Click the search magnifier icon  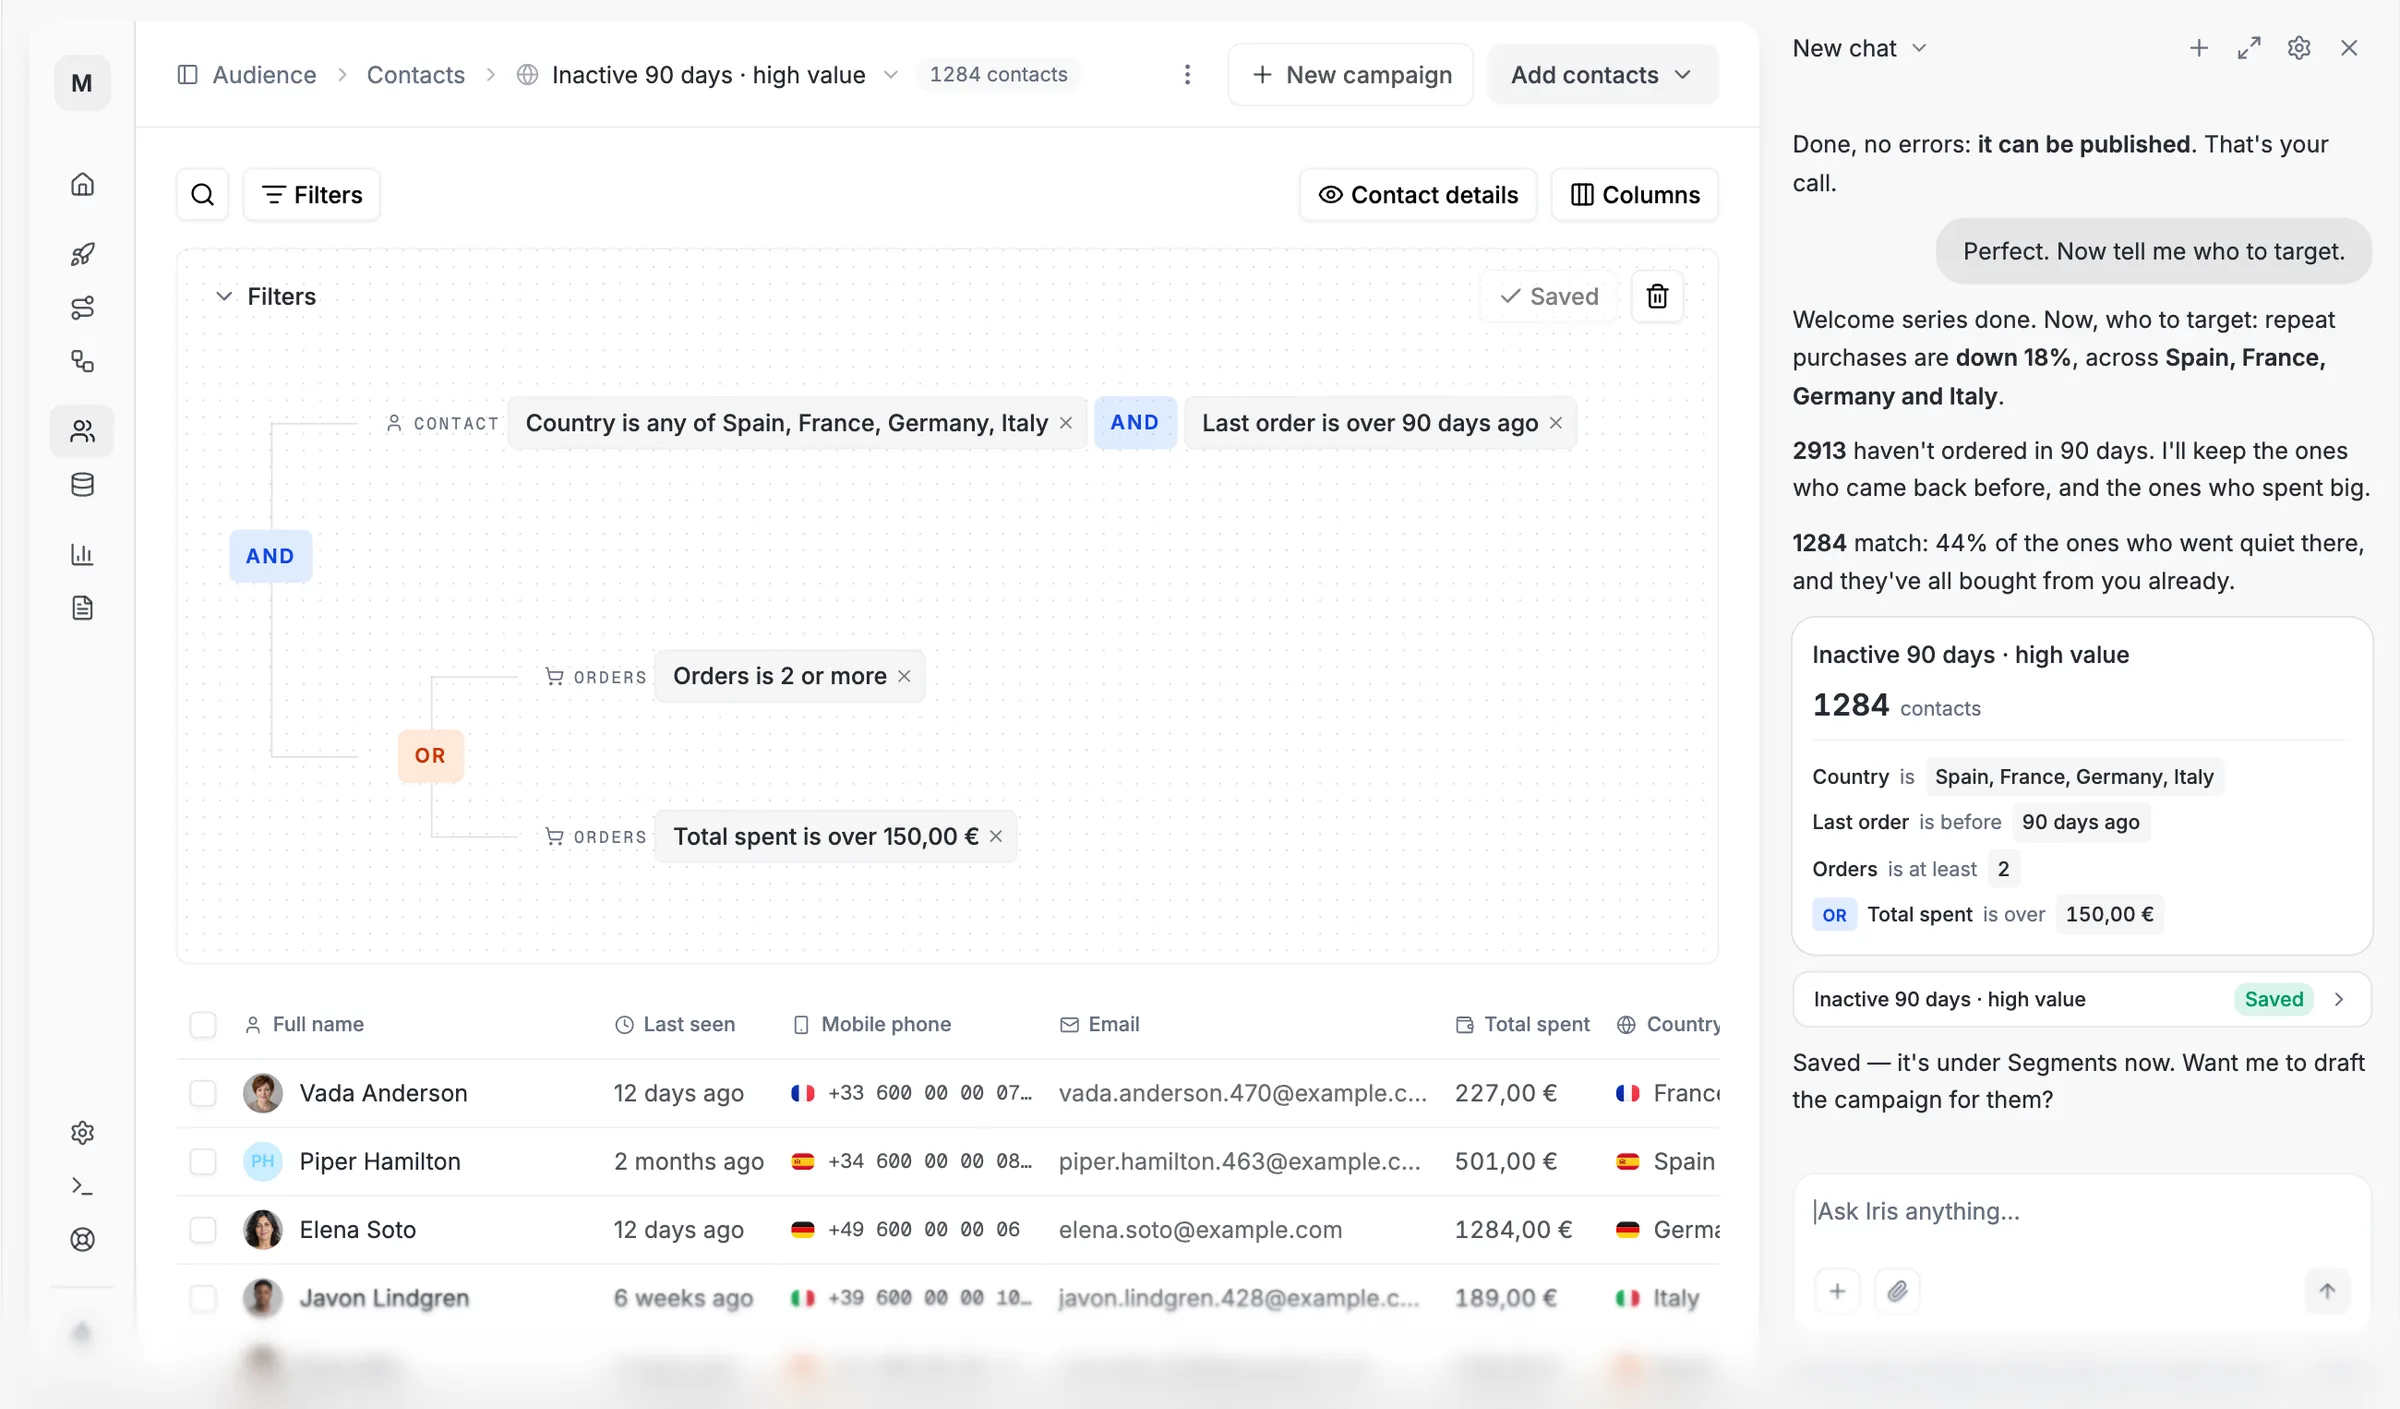click(x=203, y=195)
